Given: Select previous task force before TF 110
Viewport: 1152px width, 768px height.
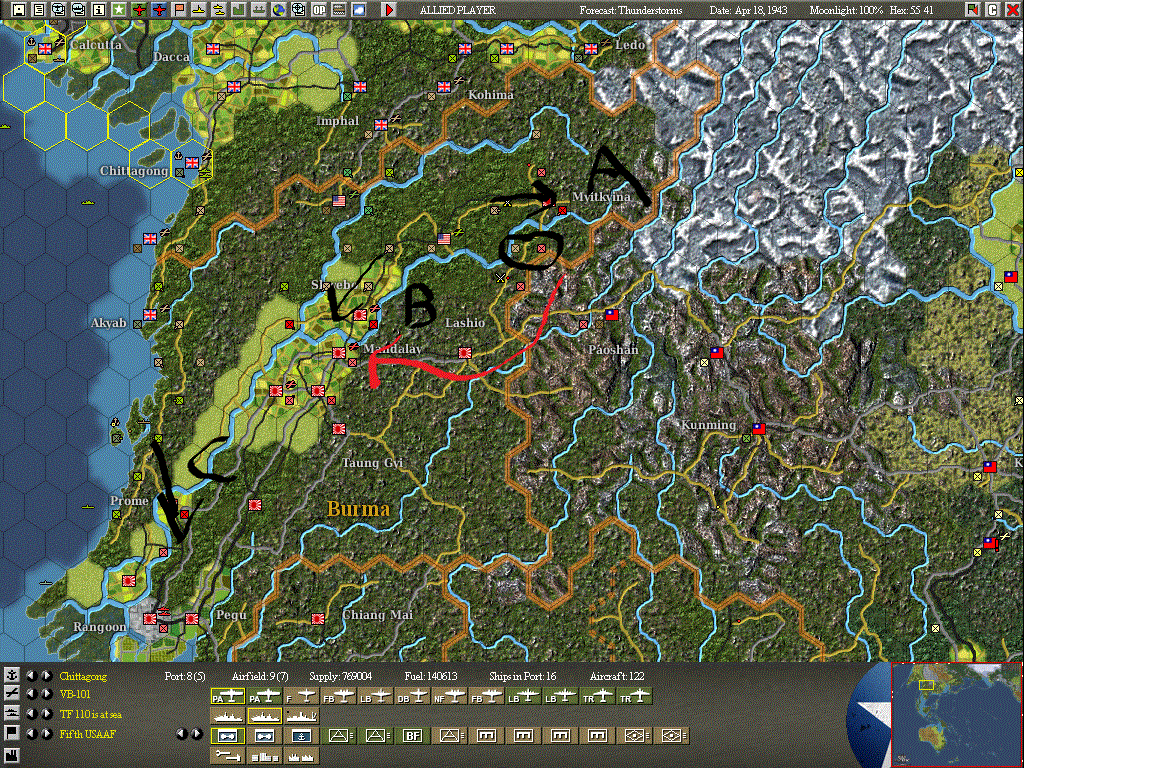Looking at the screenshot, I should [32, 713].
